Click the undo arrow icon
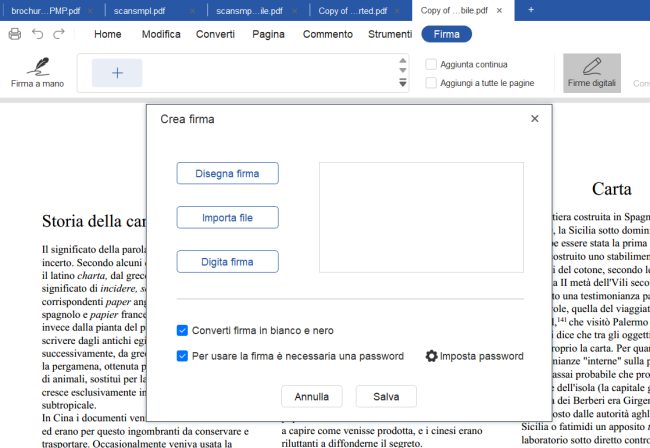The height and width of the screenshot is (448, 650). tap(37, 34)
